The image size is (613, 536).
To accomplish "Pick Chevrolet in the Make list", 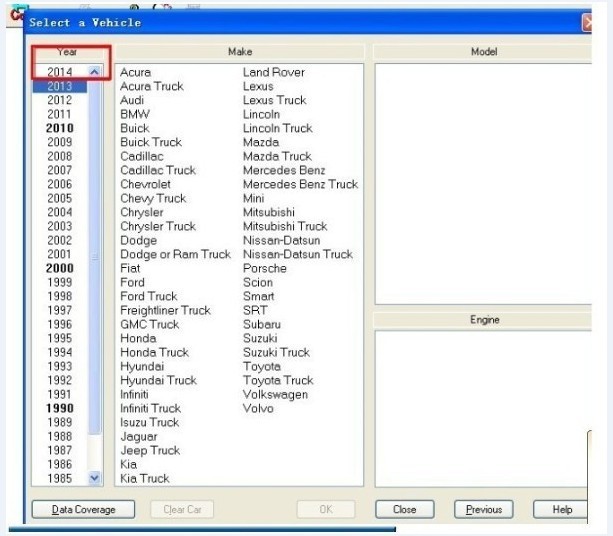I will click(145, 184).
